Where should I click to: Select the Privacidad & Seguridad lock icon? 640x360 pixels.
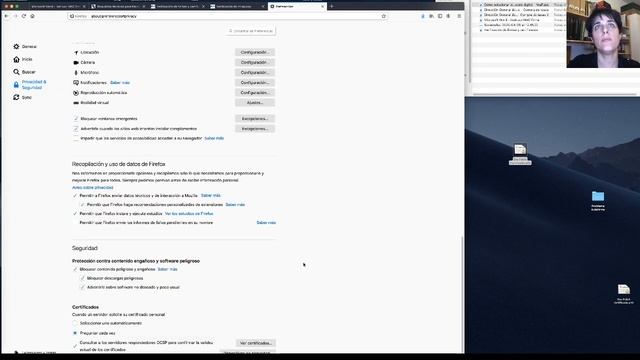(x=16, y=84)
